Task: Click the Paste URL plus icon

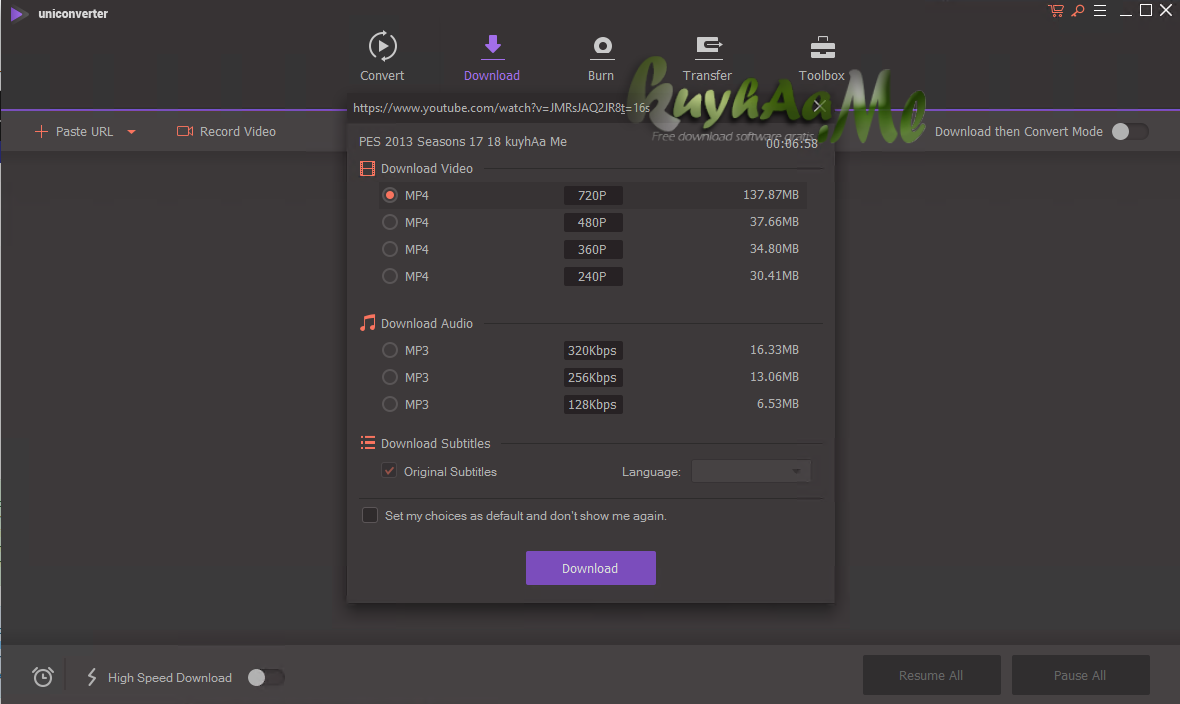Action: (x=41, y=132)
